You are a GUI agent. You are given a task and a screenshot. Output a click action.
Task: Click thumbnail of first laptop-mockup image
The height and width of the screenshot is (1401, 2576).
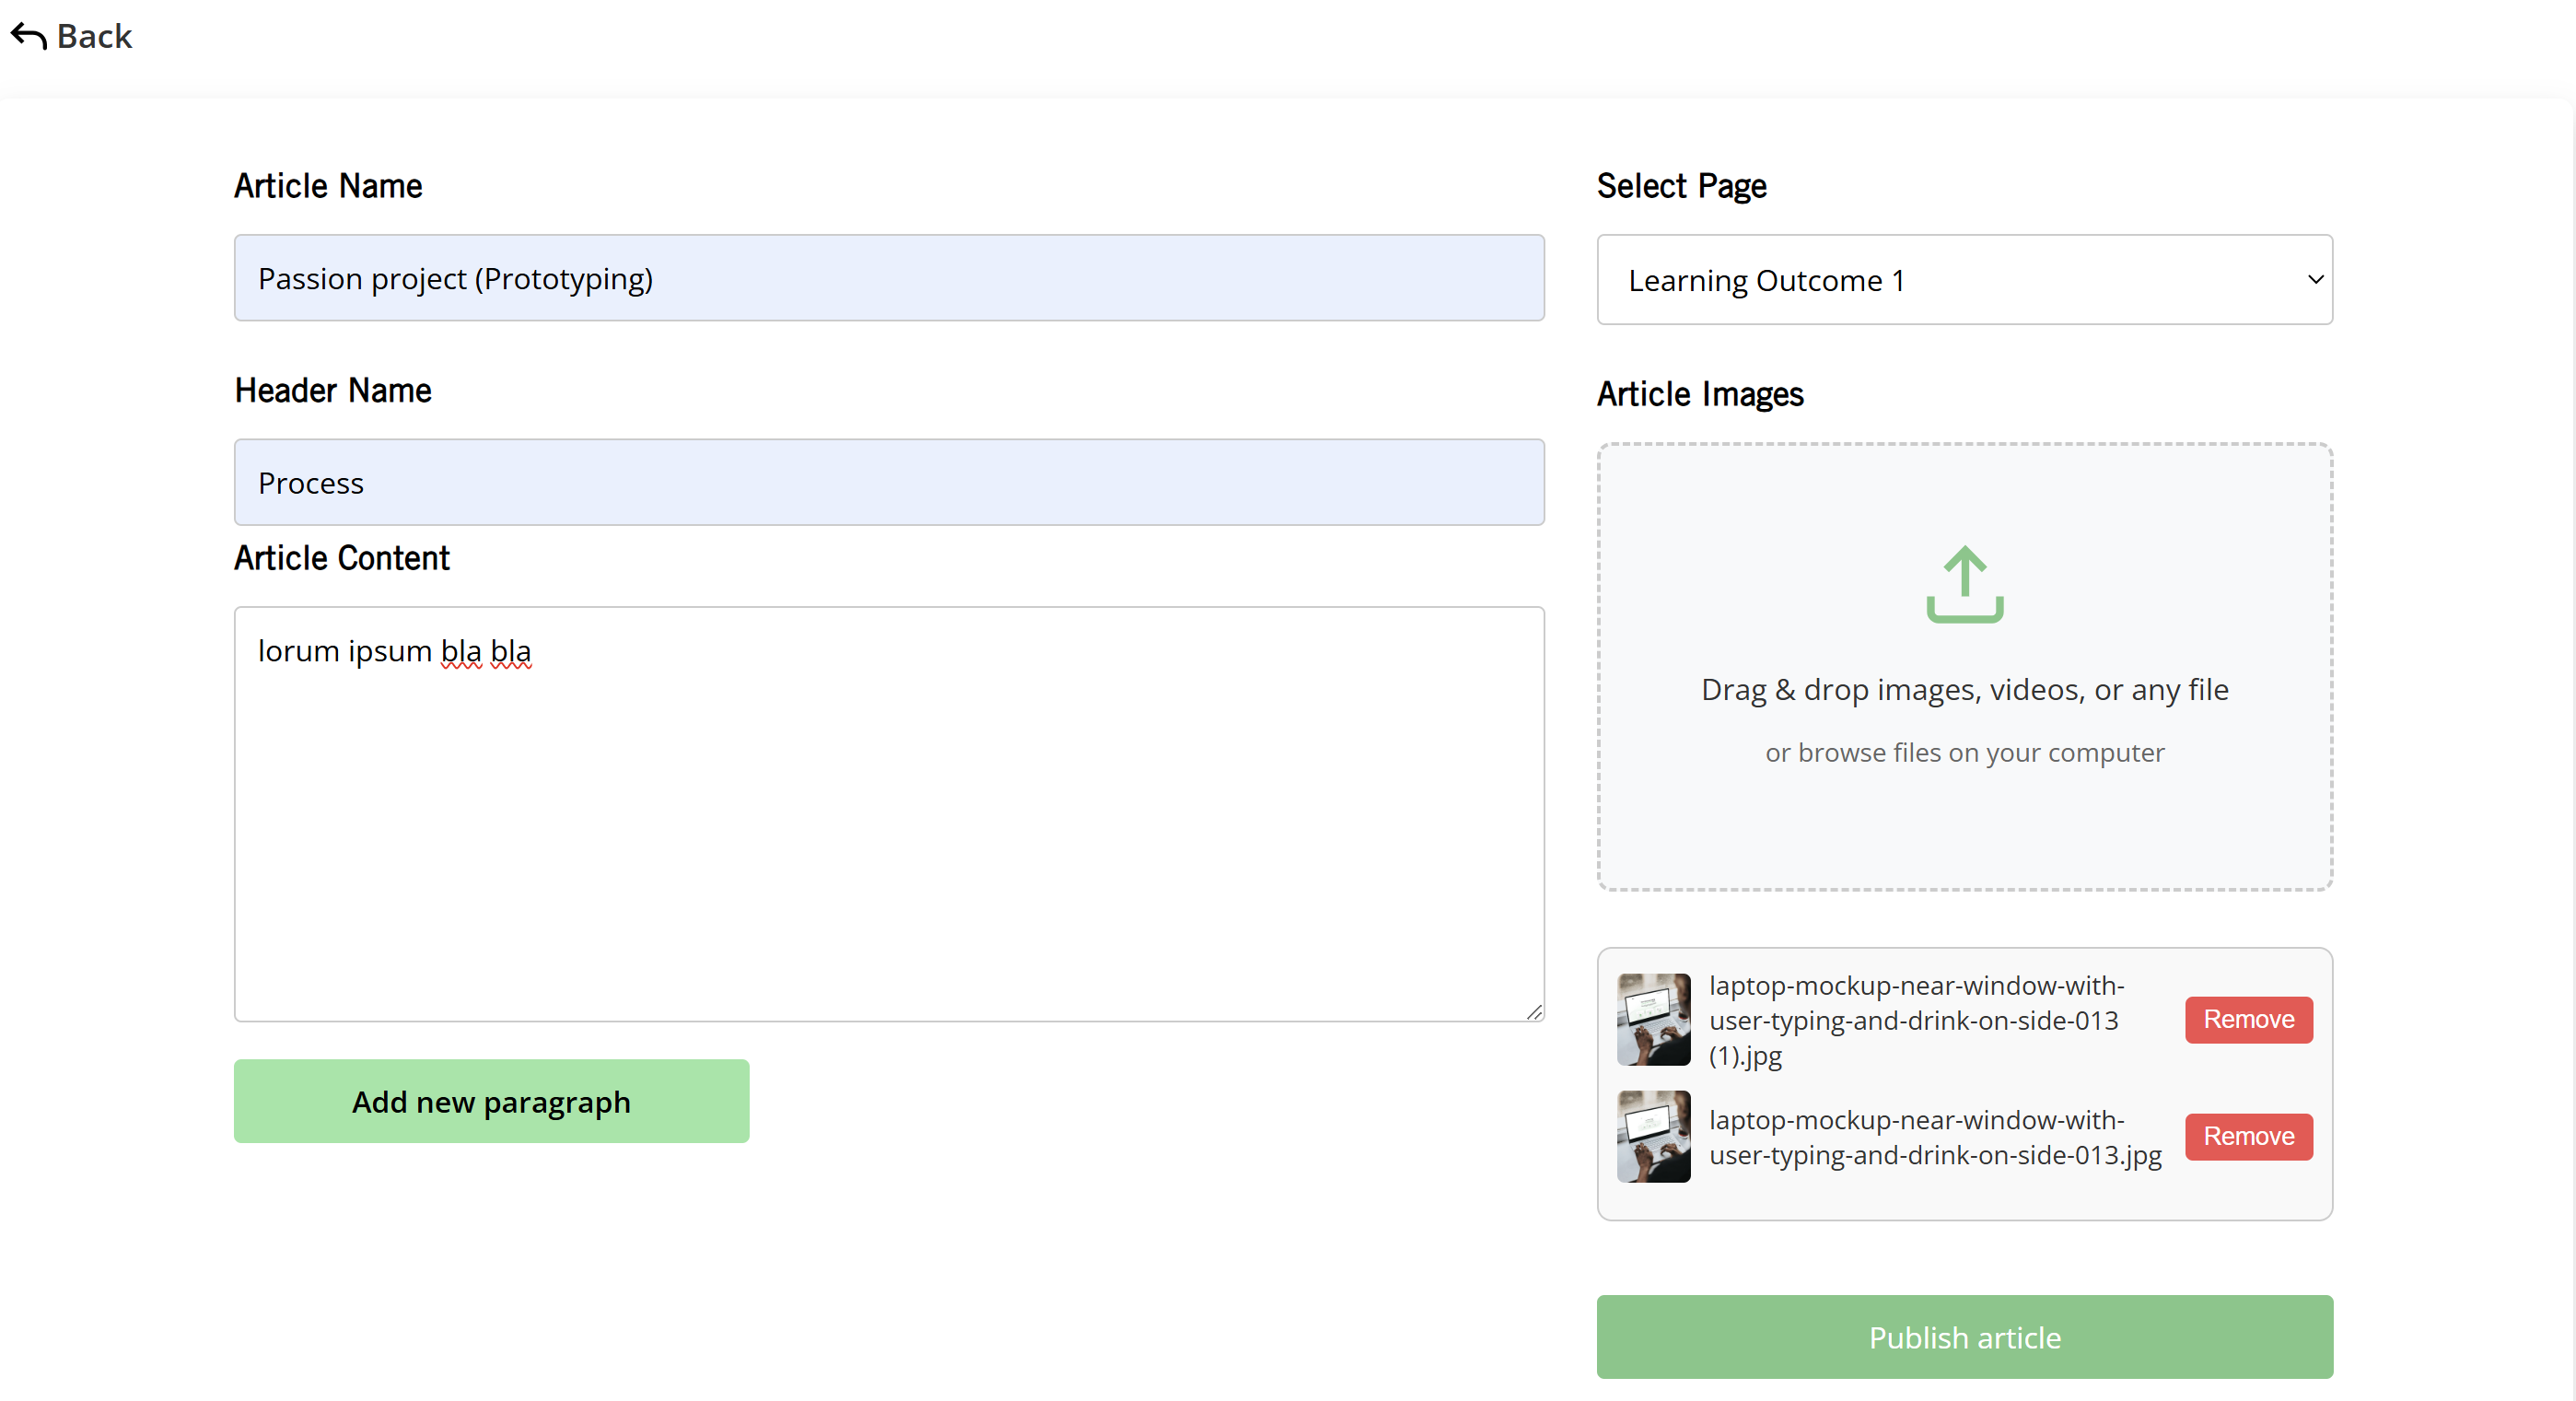1653,1019
